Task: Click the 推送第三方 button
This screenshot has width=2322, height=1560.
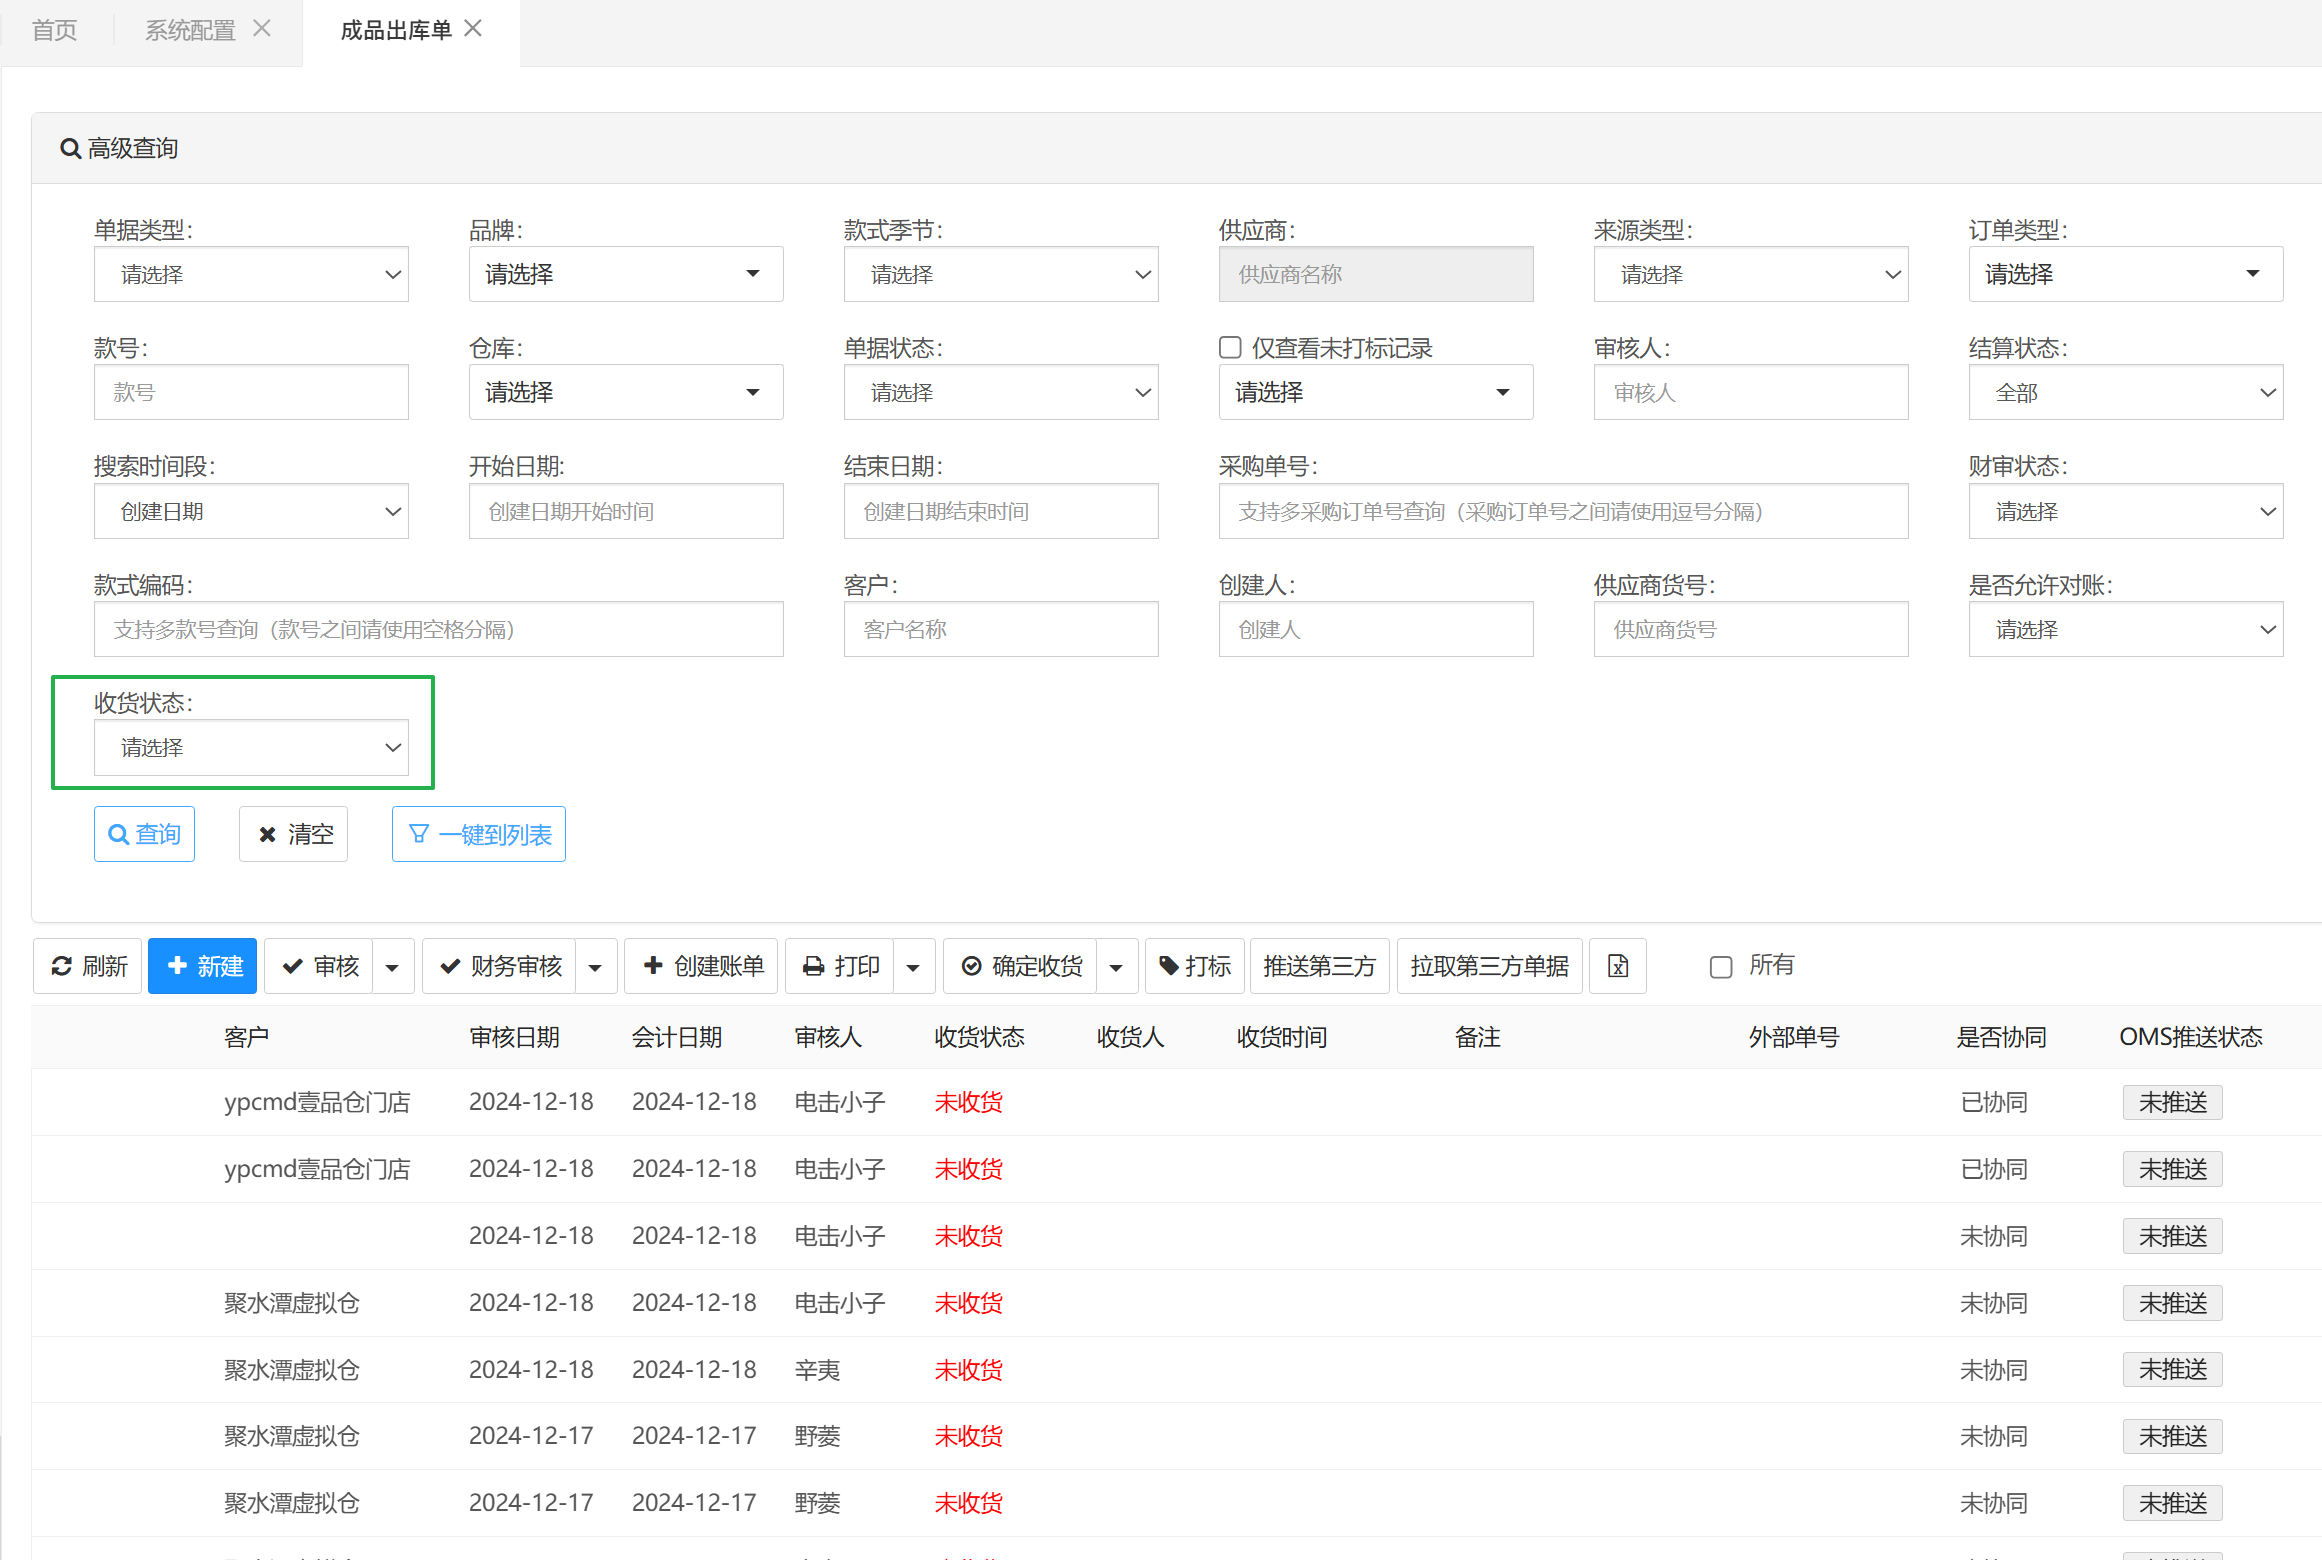Action: 1319,966
